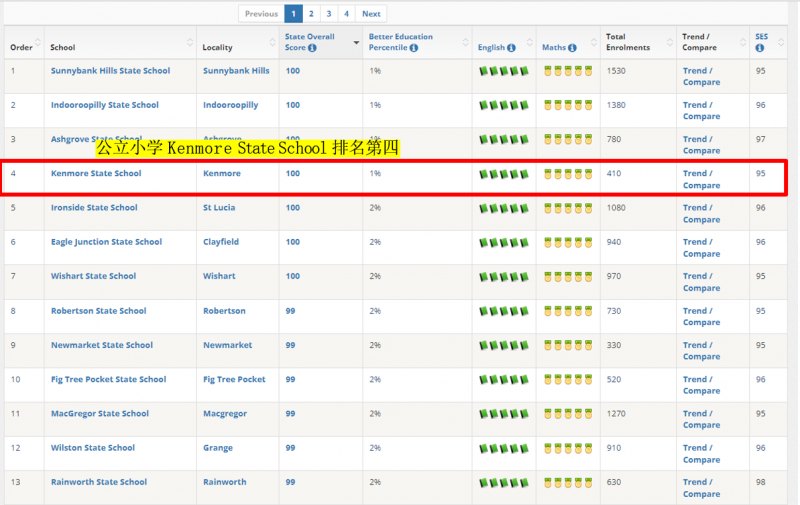The image size is (800, 505).
Task: Go to pagination page 4
Action: click(346, 14)
